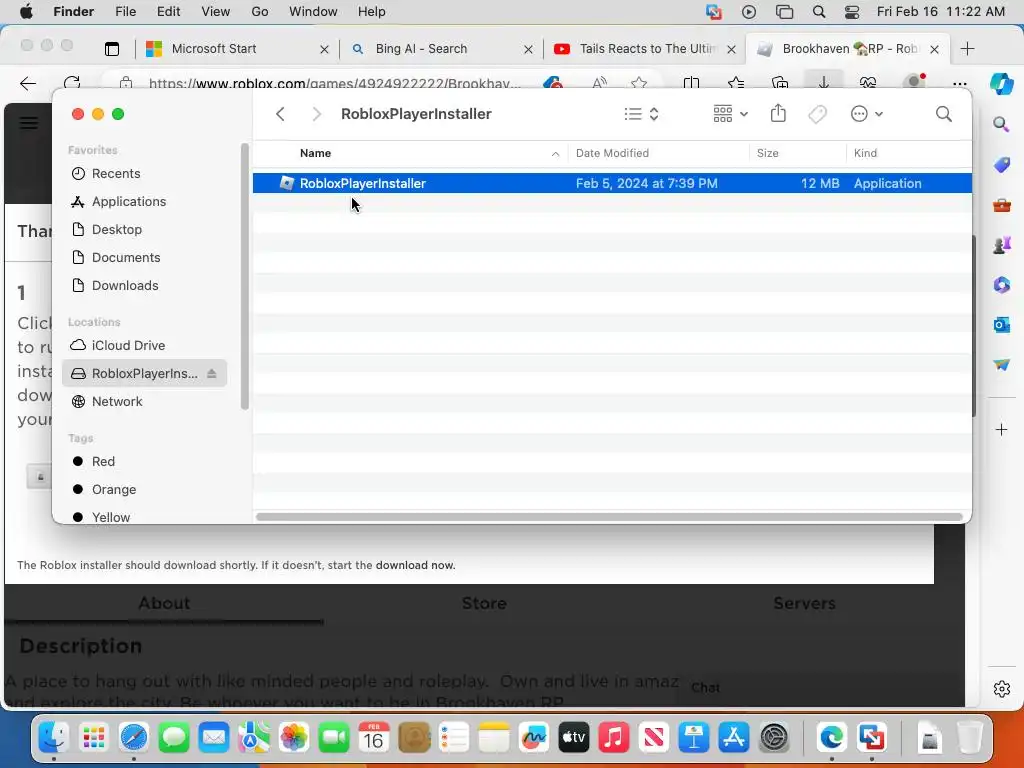Open Spotlight search in menu bar
This screenshot has width=1024, height=768.
[819, 12]
